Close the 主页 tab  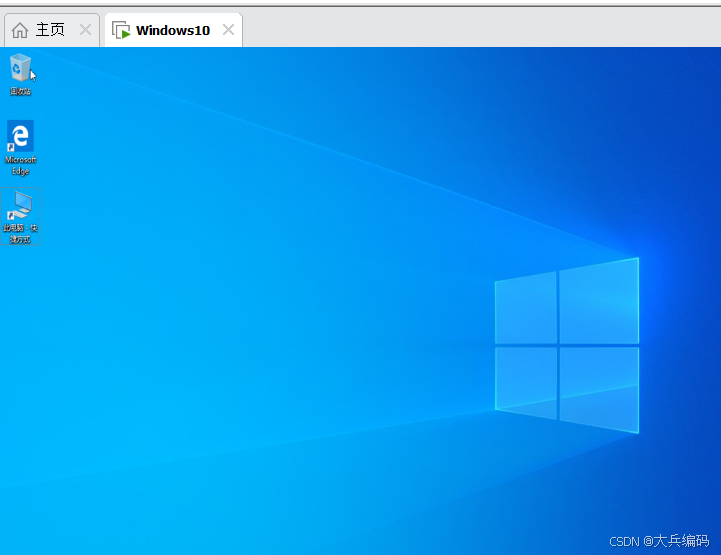coord(85,30)
